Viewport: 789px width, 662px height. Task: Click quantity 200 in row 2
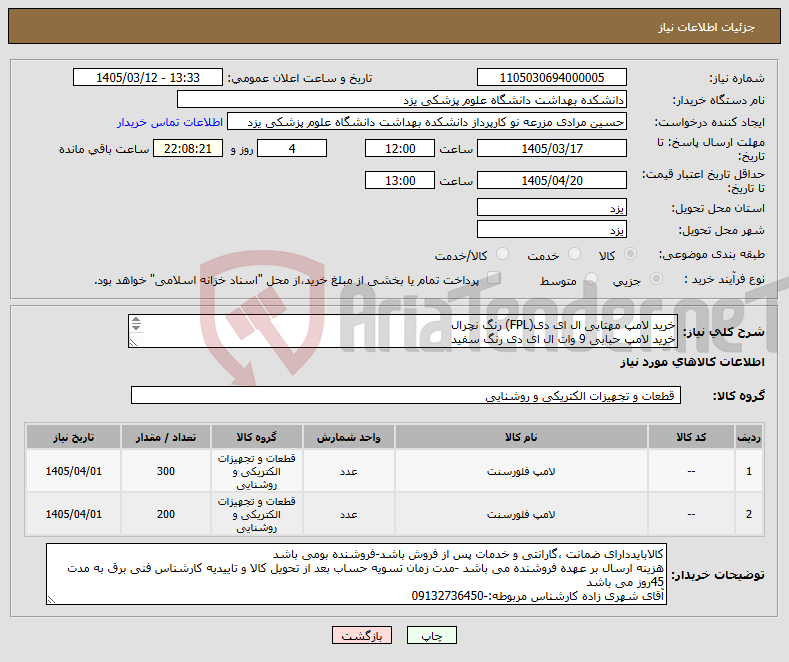(166, 514)
